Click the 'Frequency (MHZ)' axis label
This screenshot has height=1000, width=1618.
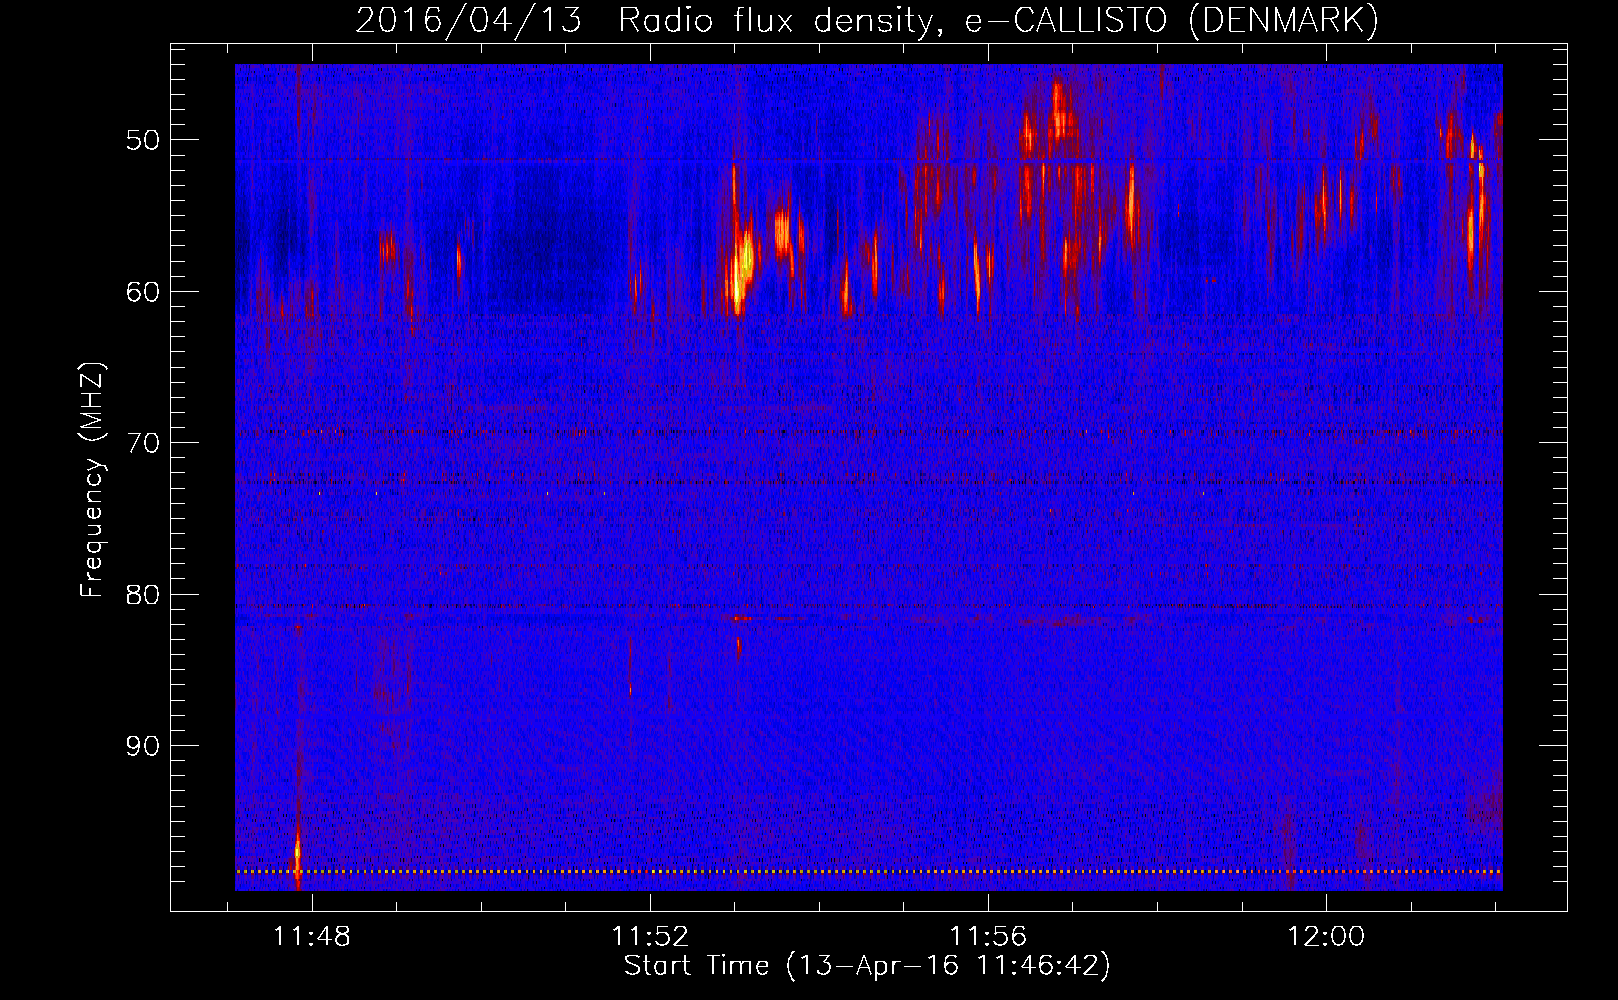click(x=92, y=480)
